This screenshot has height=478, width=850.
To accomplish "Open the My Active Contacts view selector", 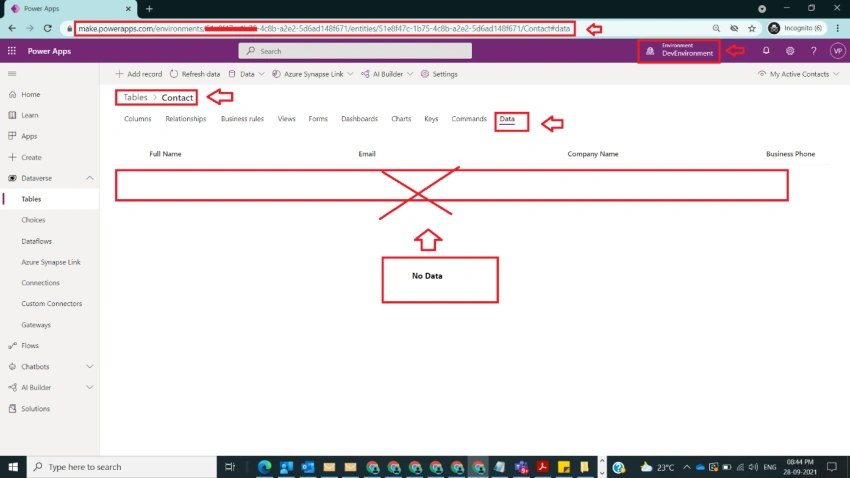I will point(799,74).
